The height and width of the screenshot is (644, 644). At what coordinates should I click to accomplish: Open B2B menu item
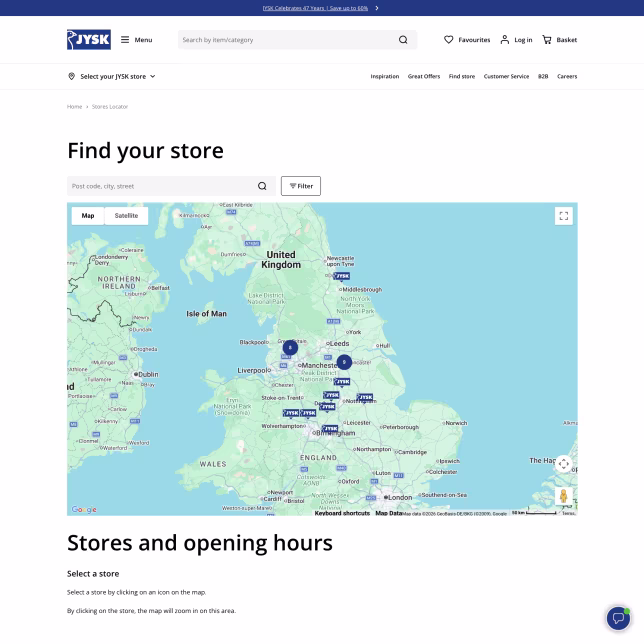(543, 76)
